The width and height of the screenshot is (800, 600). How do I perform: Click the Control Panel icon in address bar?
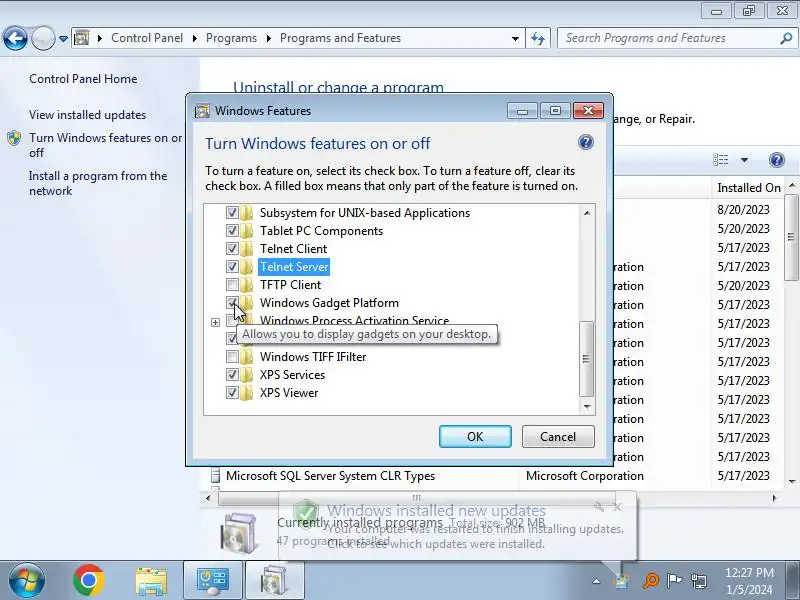tap(82, 38)
